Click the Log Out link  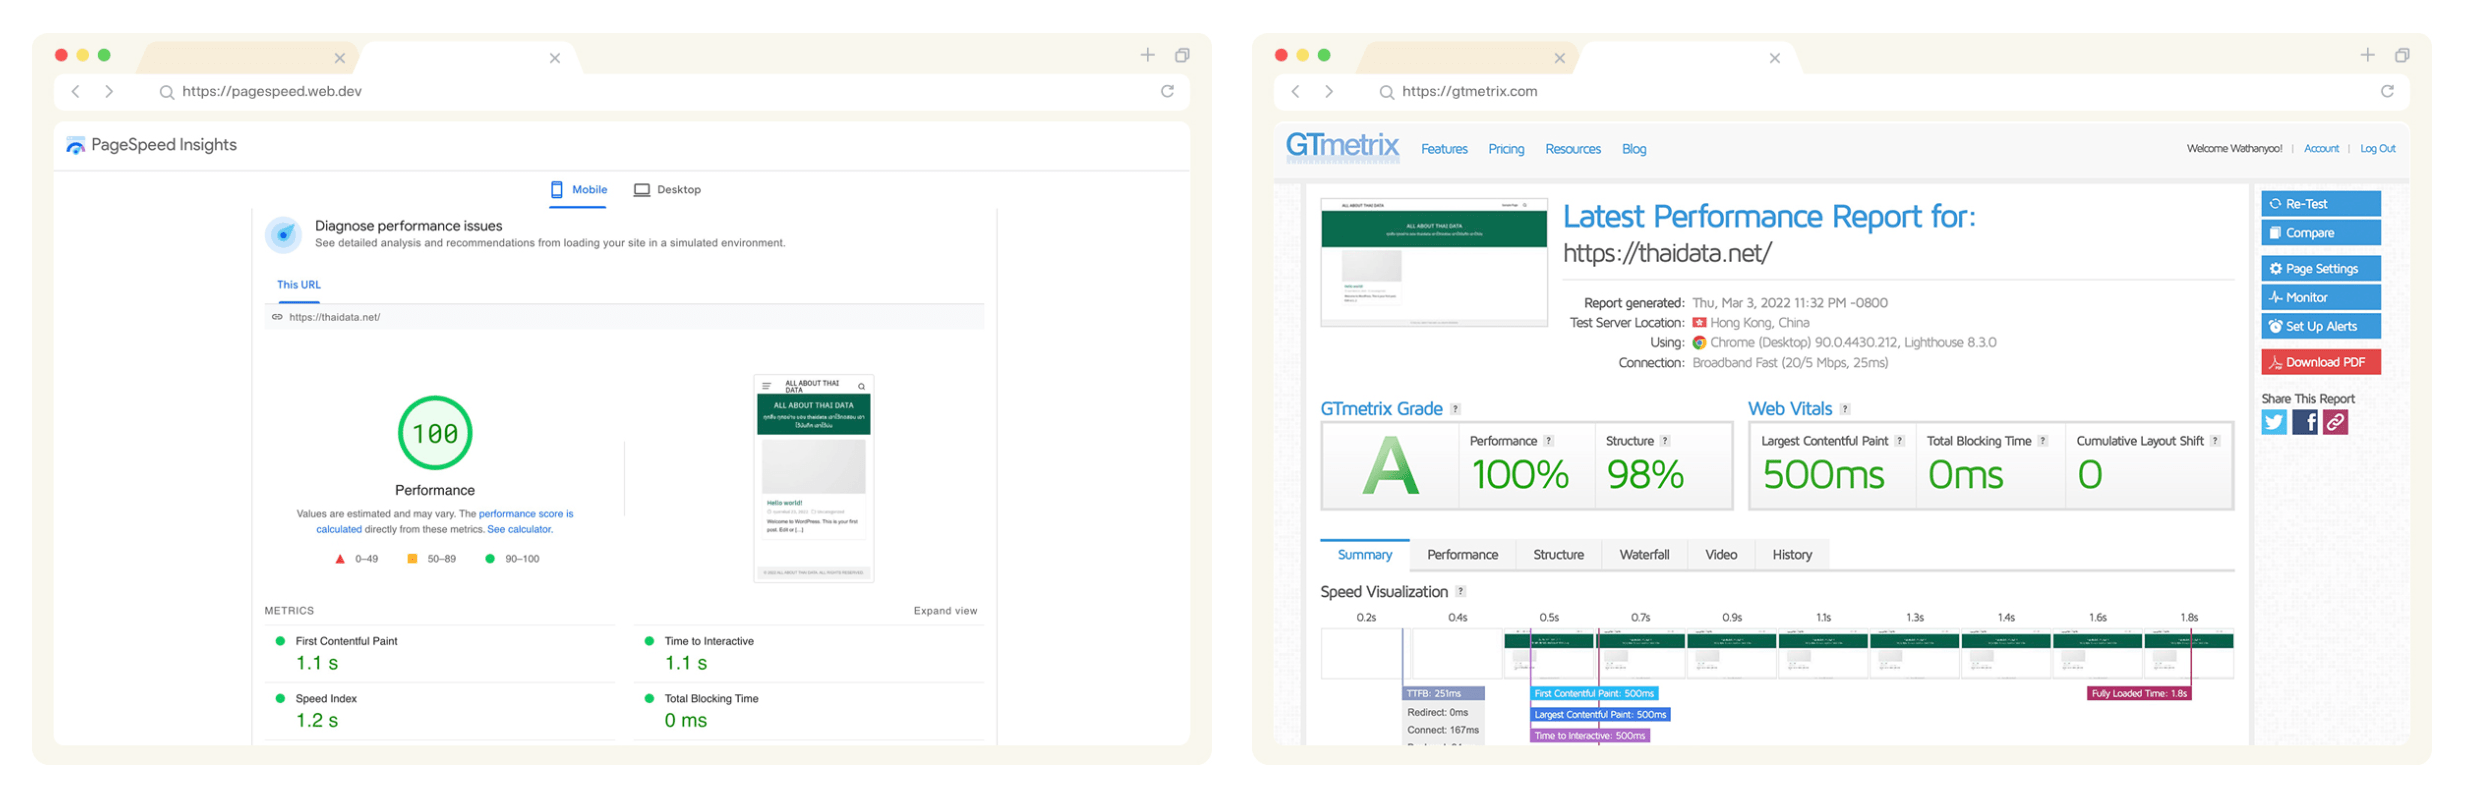click(x=2378, y=148)
